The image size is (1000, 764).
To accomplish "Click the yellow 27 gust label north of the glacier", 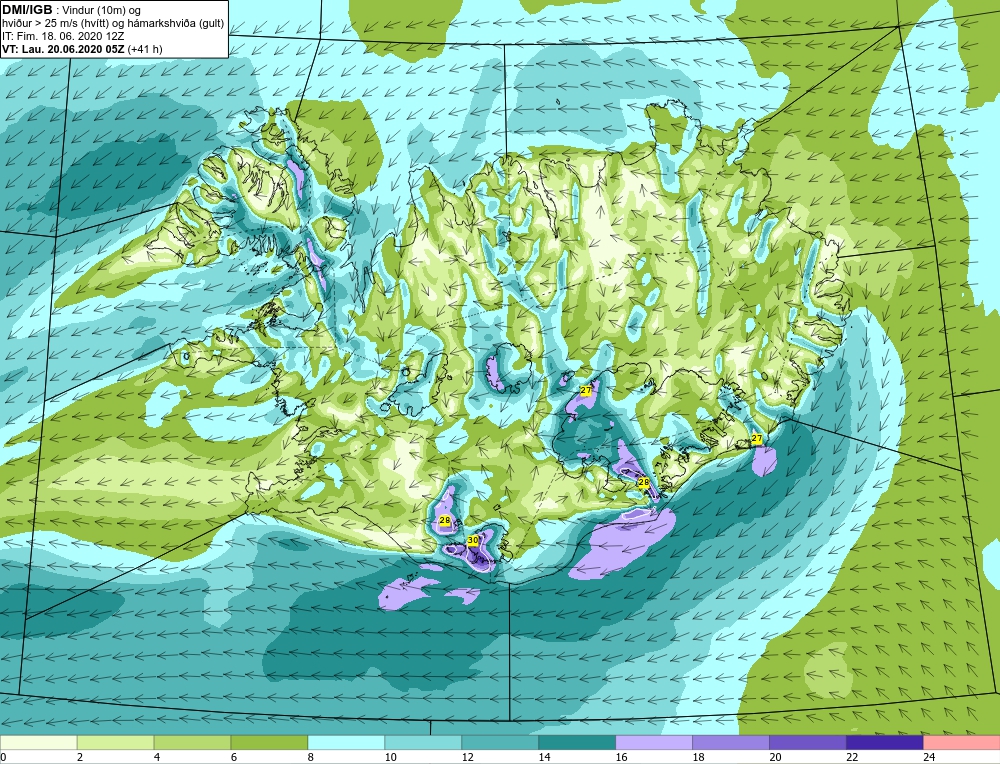I will 585,390.
